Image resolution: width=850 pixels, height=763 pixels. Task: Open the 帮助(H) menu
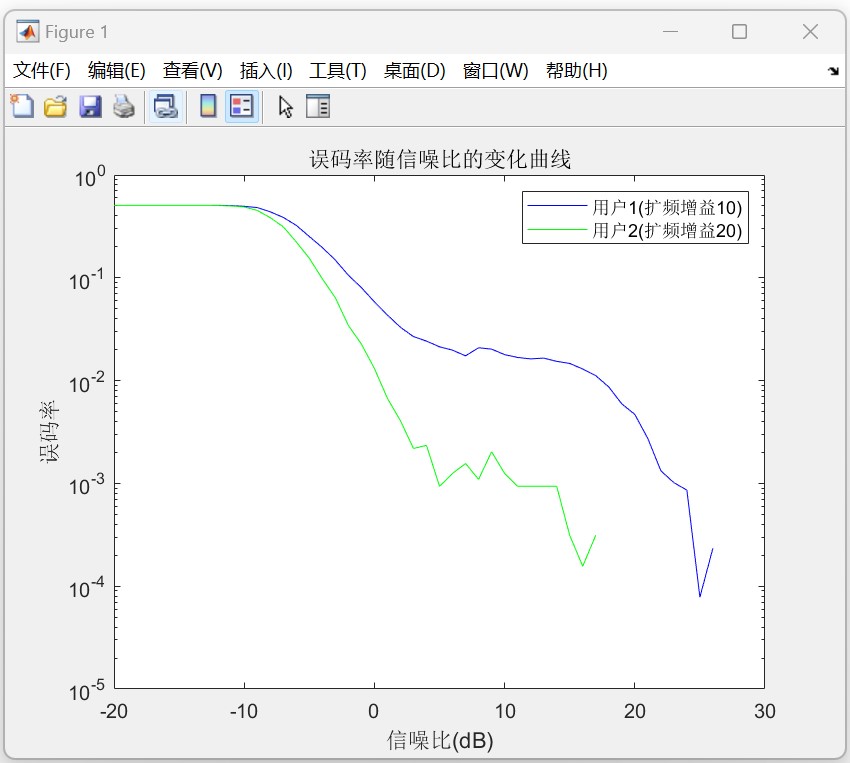576,70
